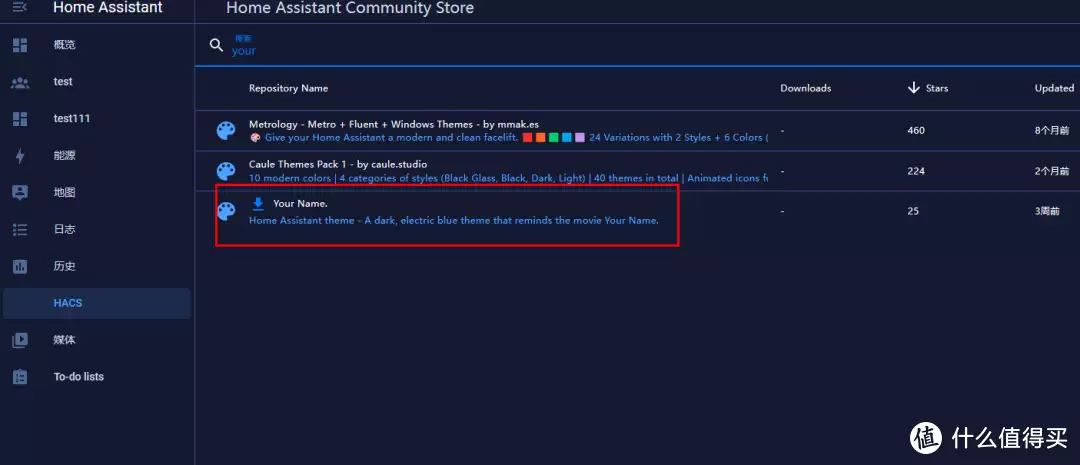Click the Caule description '10 modern colors'
1080x465 pixels.
click(x=508, y=178)
